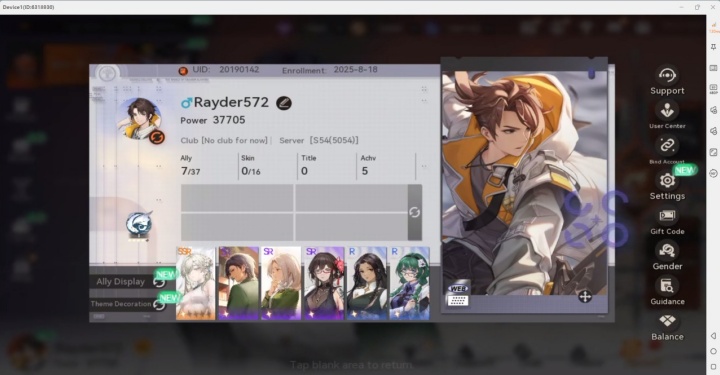This screenshot has height=375, width=720.
Task: Open the Gift Code icon
Action: pos(667,216)
